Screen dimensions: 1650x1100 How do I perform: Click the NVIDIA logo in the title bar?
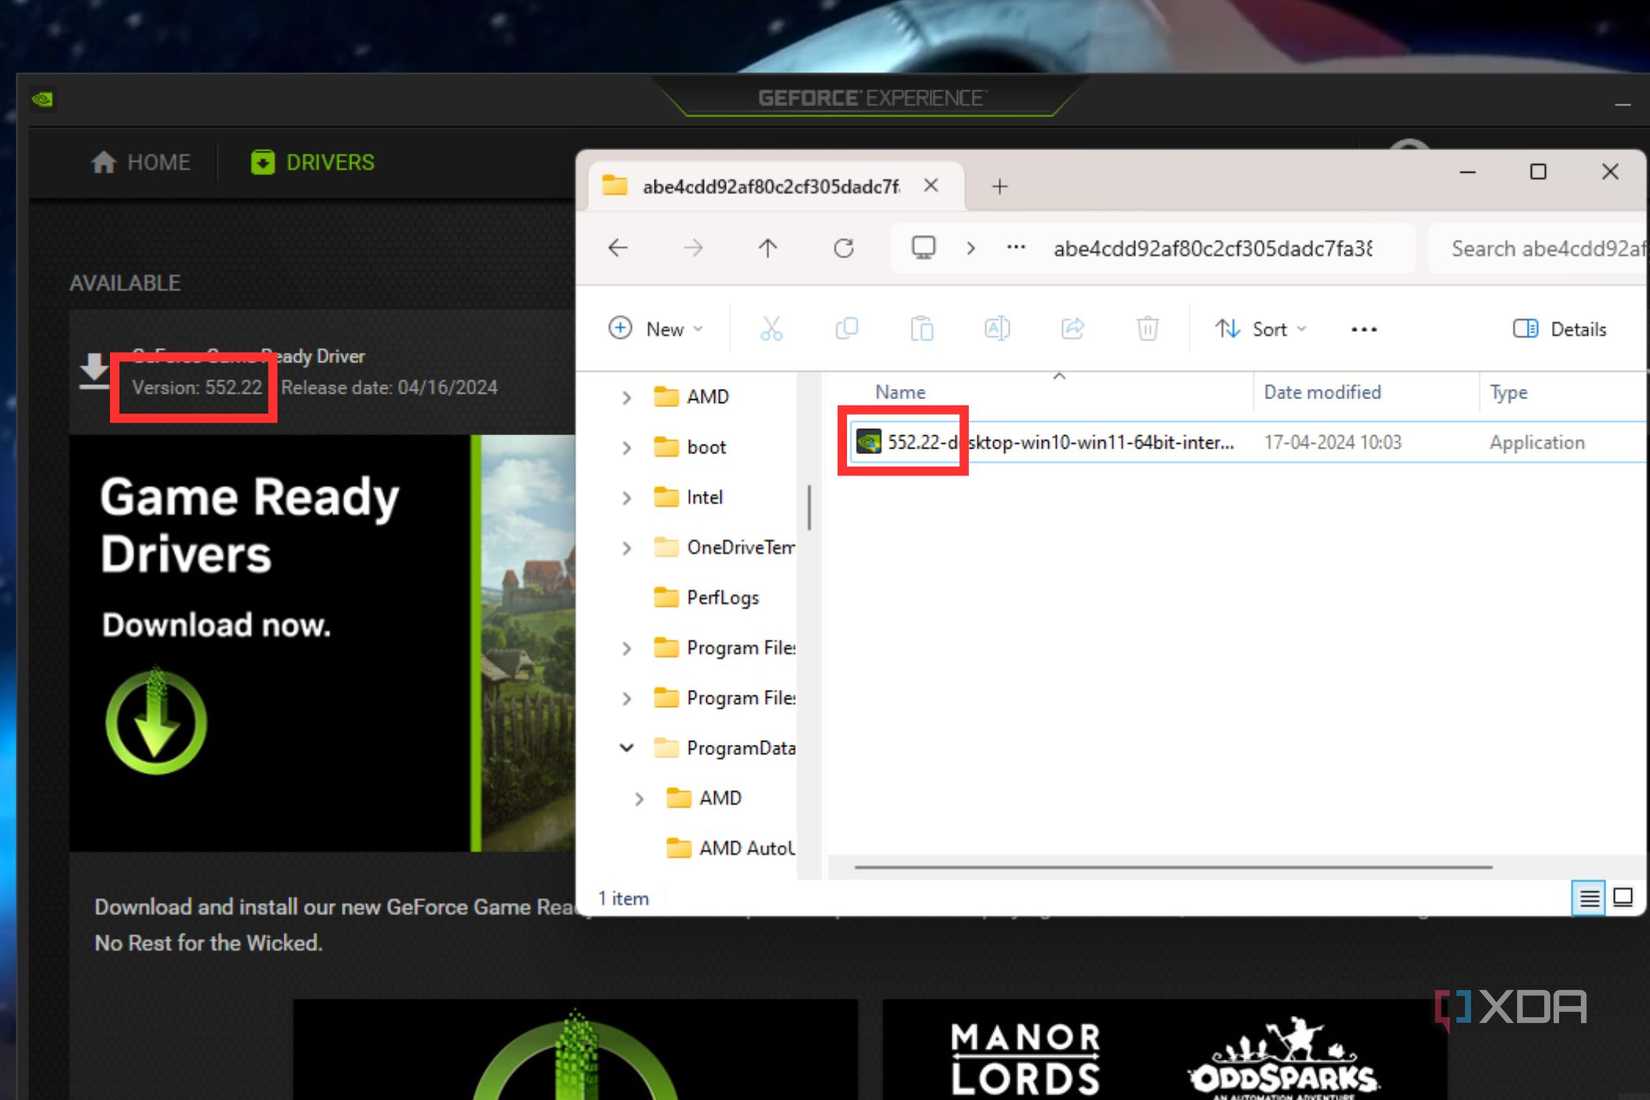[42, 99]
